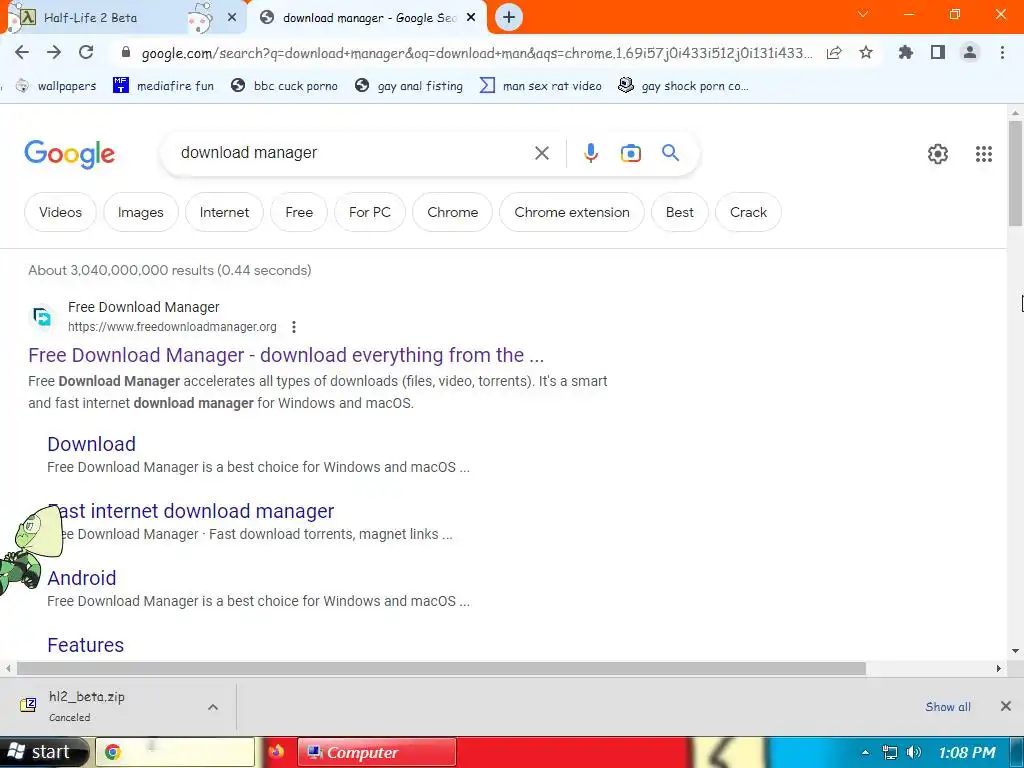Image resolution: width=1024 pixels, height=768 pixels.
Task: Reload the Google search page
Action: click(x=86, y=53)
